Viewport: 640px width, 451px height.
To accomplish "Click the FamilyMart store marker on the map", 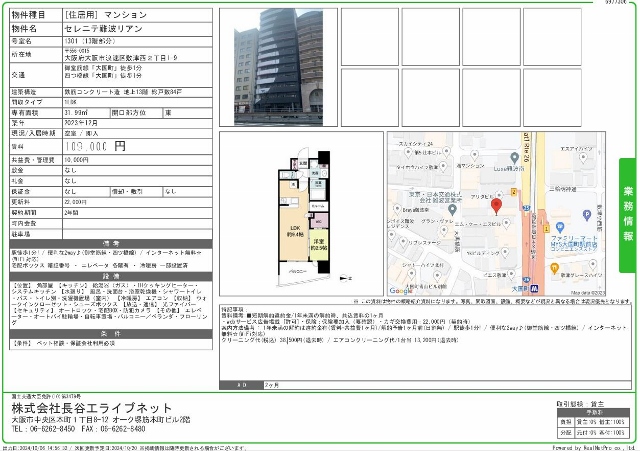I will click(x=560, y=227).
